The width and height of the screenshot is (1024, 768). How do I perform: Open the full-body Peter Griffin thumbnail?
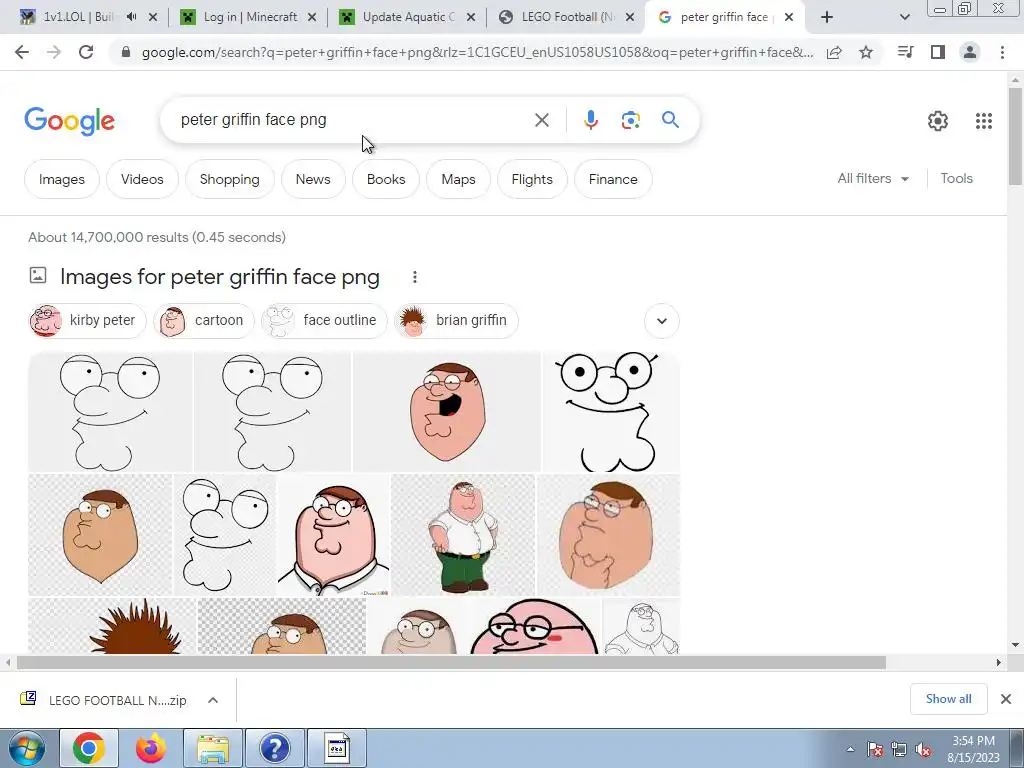(x=463, y=535)
